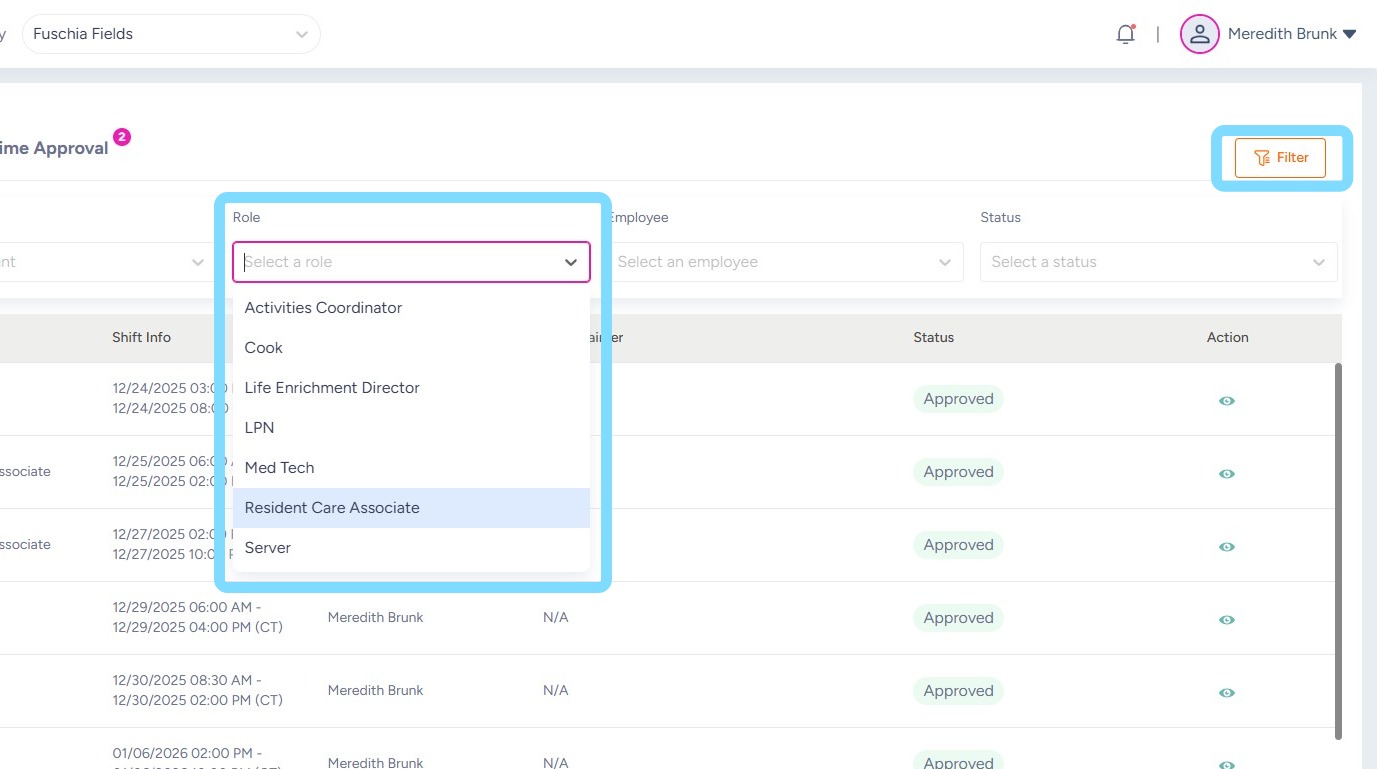Click the pink badge showing 2 pending approvals

coord(122,137)
